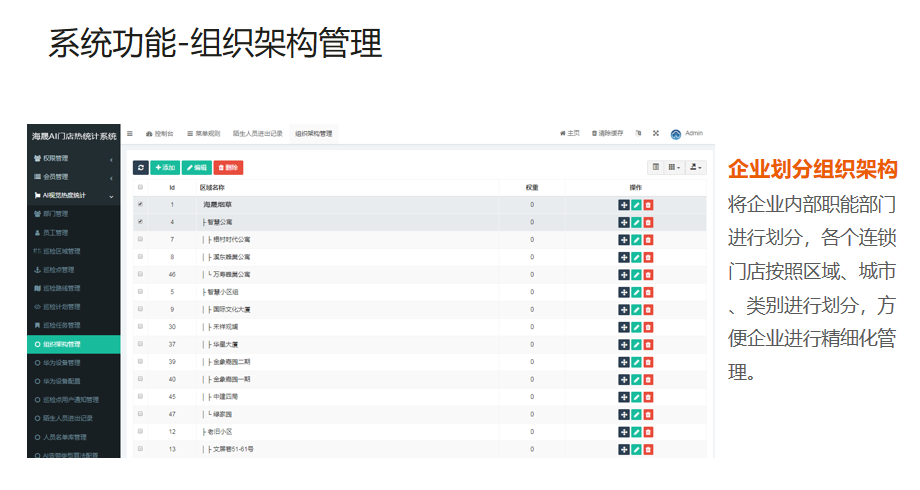
Task: Uncheck the checkbox for 海晟烟草 row
Action: [x=140, y=205]
